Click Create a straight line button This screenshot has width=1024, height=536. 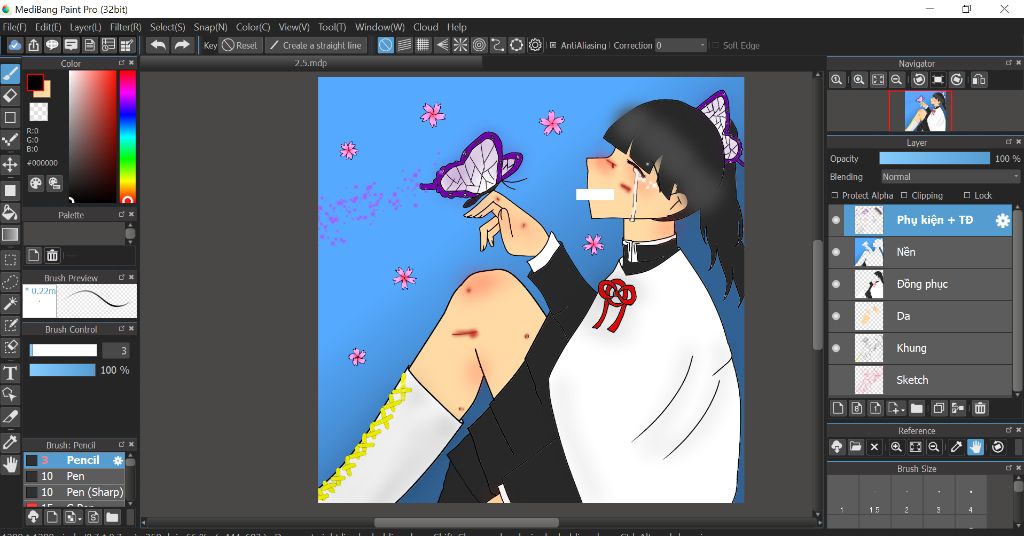coord(316,45)
